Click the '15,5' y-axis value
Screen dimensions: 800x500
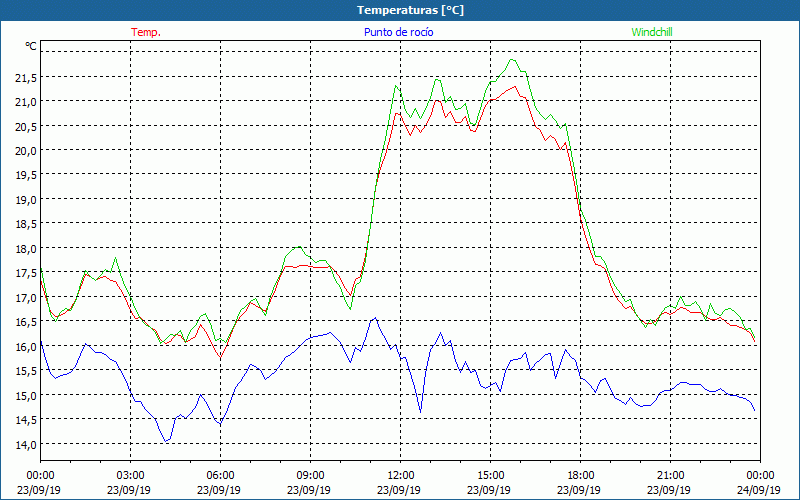point(26,371)
